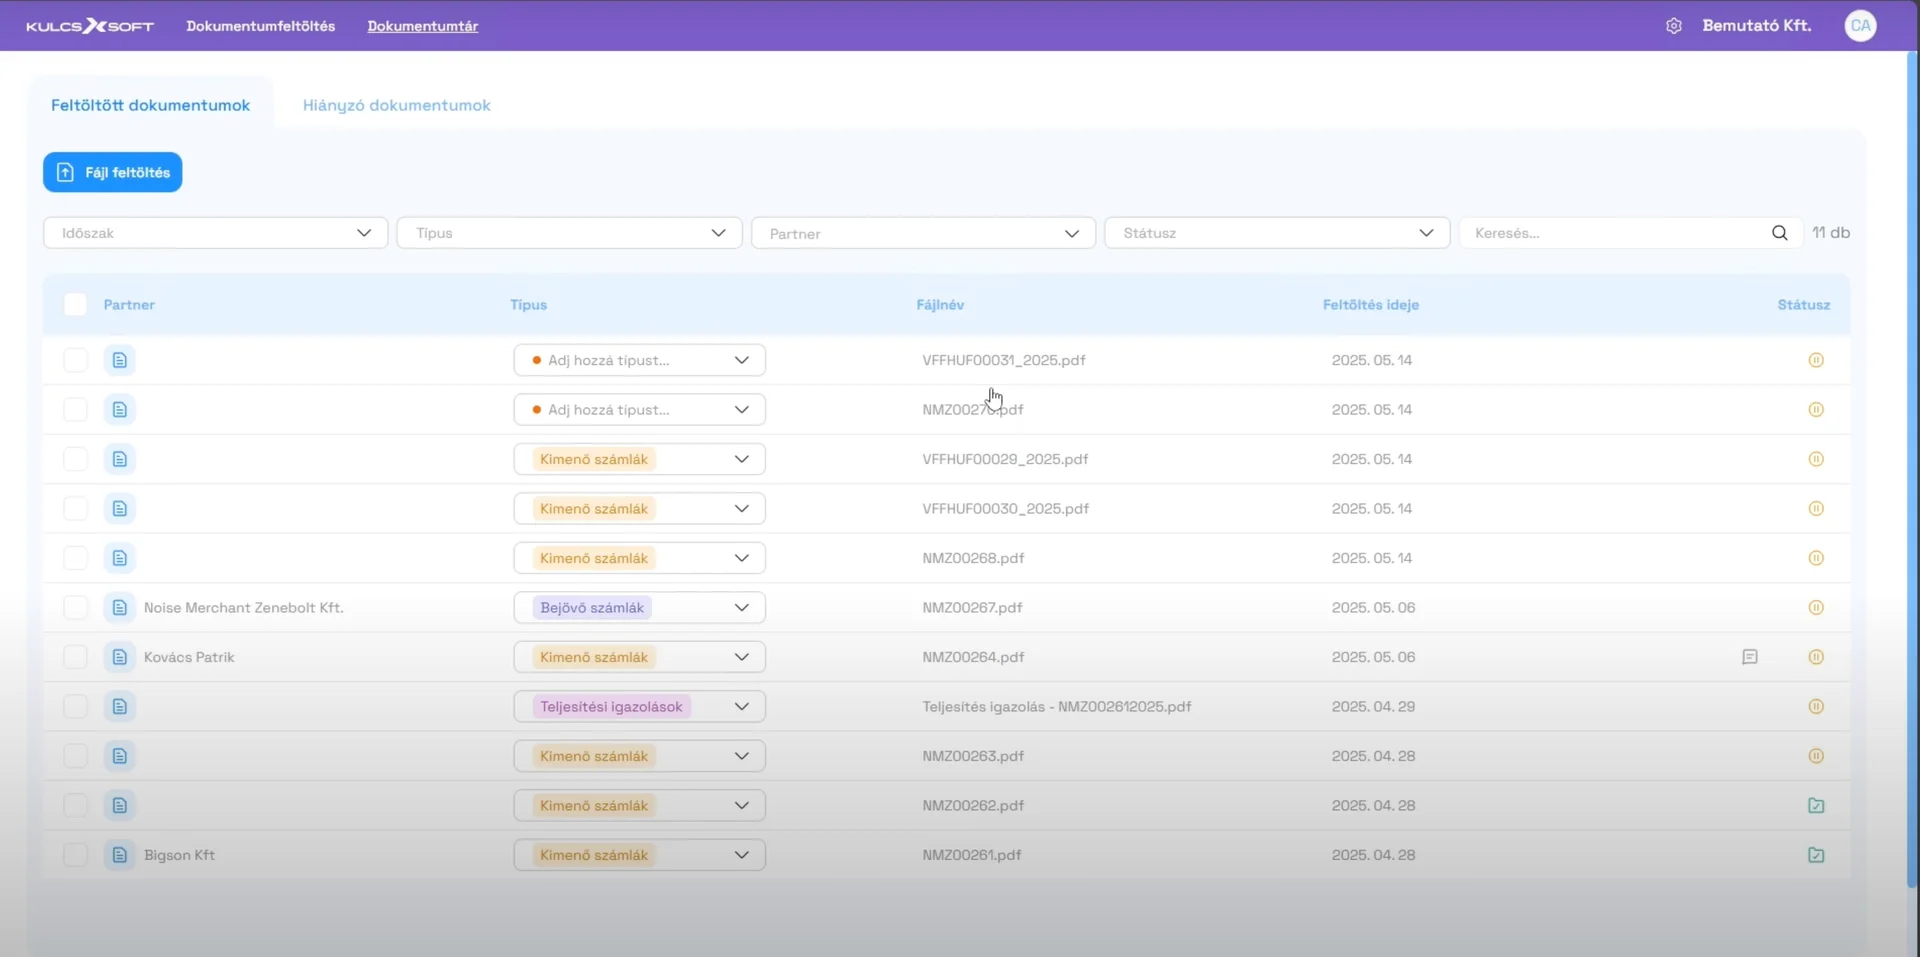Click Bemutató Kft. company name
Viewport: 1920px width, 957px height.
click(x=1757, y=26)
